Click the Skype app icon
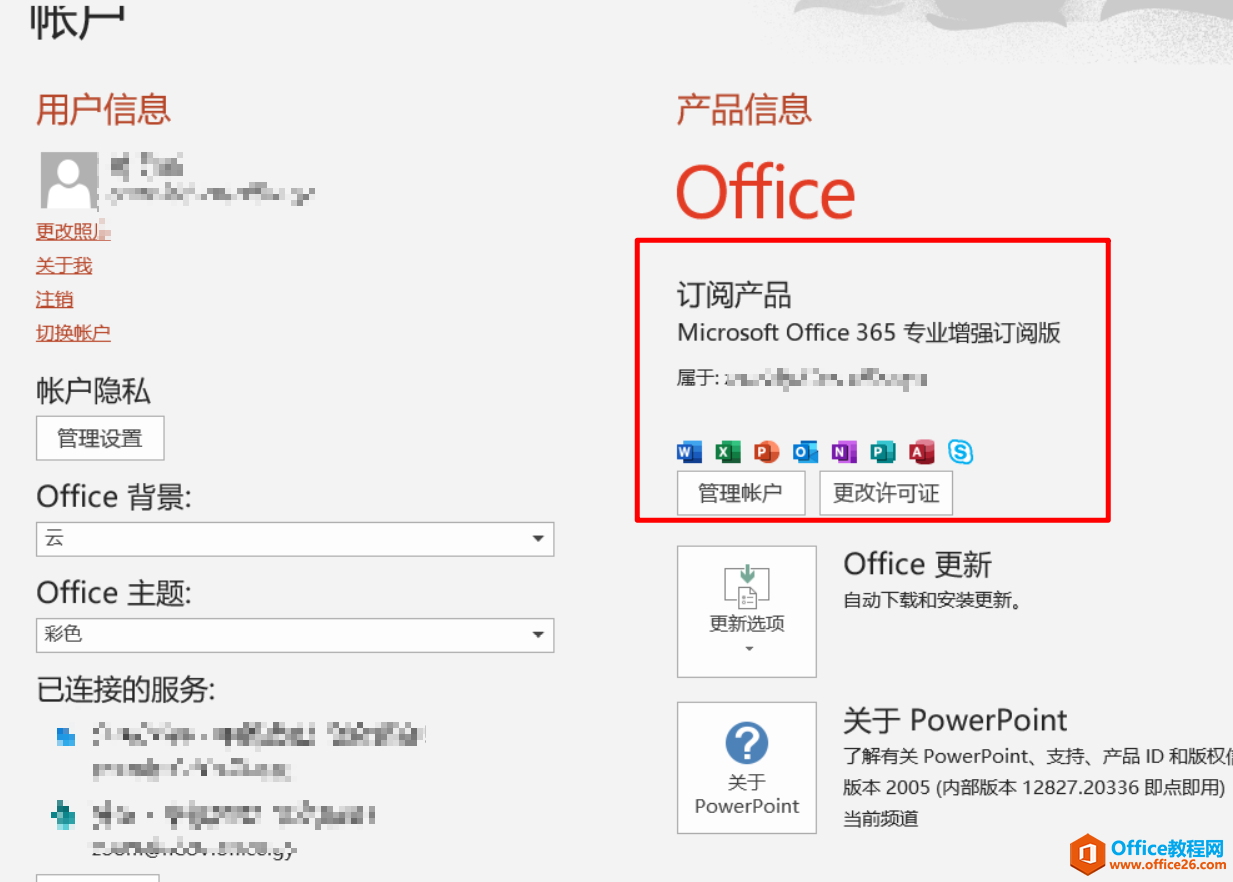This screenshot has height=882, width=1233. tap(960, 452)
